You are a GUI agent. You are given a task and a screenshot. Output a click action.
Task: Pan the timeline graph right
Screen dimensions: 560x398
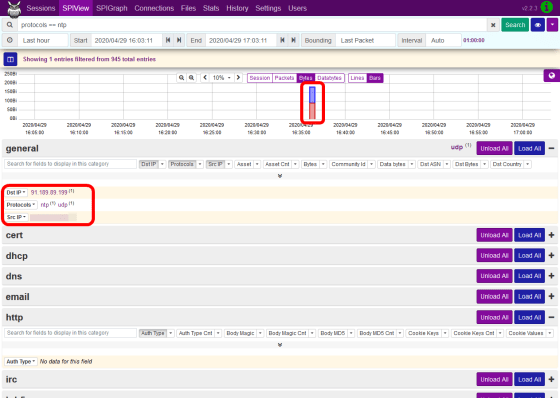(x=238, y=78)
